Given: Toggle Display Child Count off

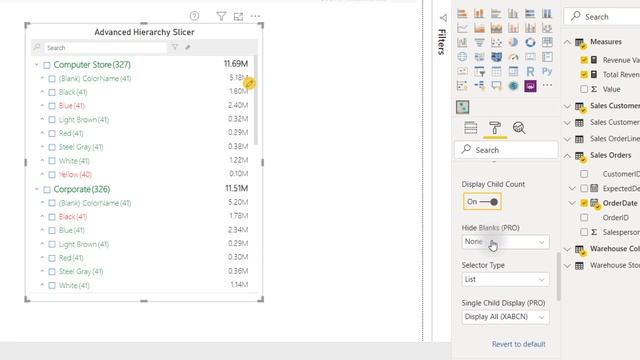Looking at the screenshot, I should coord(482,202).
